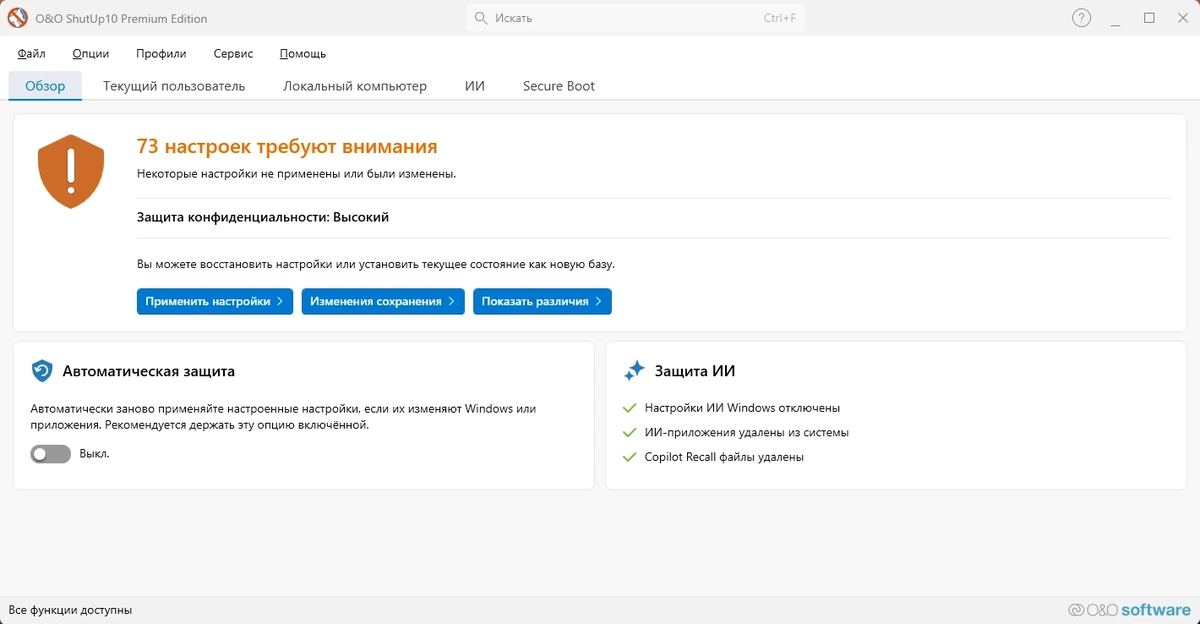Open the Помощь menu
The image size is (1200, 624).
[303, 54]
